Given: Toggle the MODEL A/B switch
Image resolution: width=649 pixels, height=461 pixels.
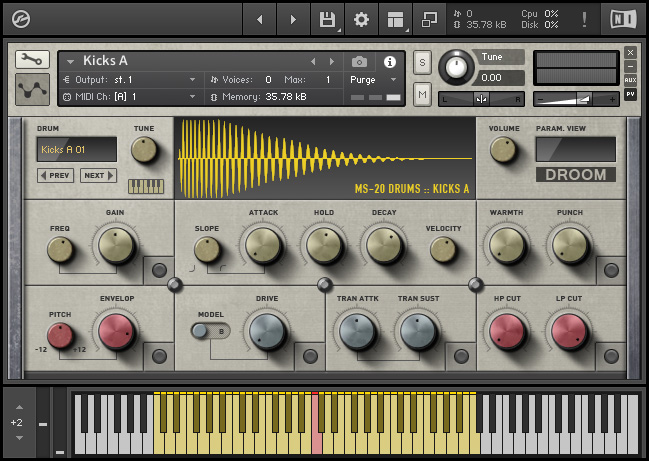Looking at the screenshot, I should pos(210,331).
